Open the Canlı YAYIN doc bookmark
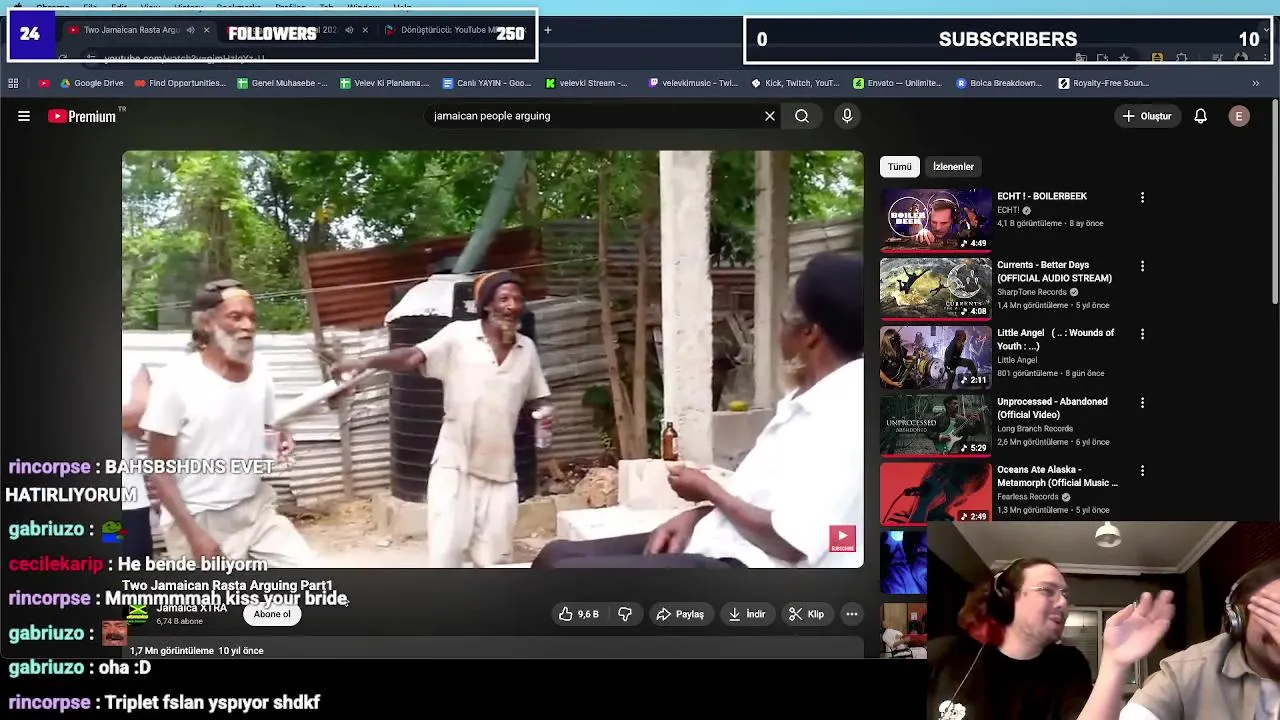Viewport: 1280px width, 720px height. click(487, 83)
